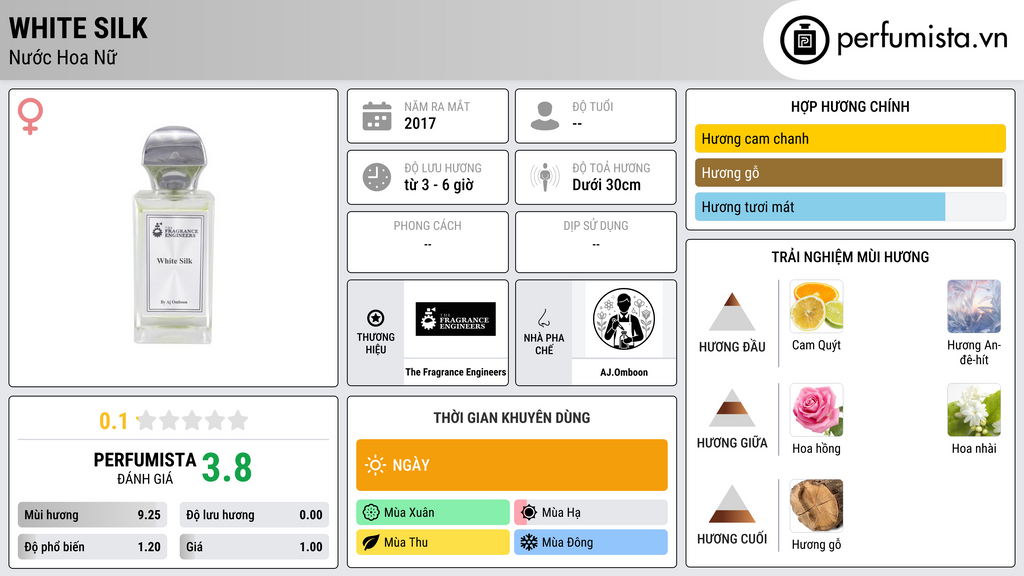Click the flower icon for Mùa Xuân
The image size is (1024, 576).
tap(371, 513)
